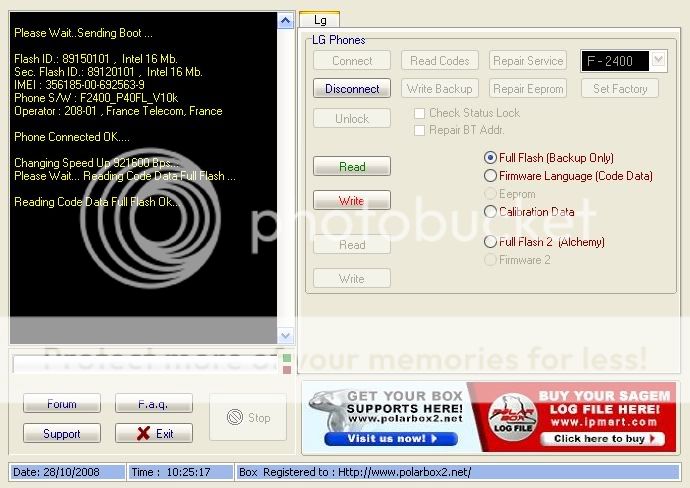Toggle the Repair BT Addr. checkbox
The height and width of the screenshot is (488, 690).
[x=419, y=130]
